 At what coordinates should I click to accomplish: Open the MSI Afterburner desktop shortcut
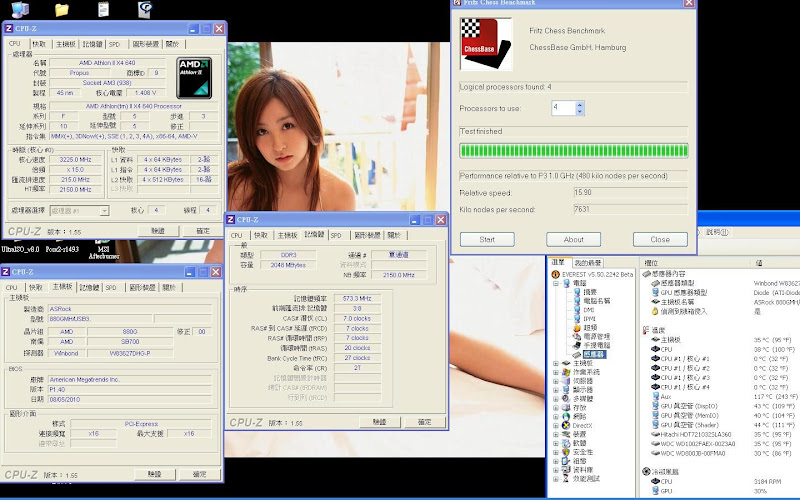tap(104, 250)
